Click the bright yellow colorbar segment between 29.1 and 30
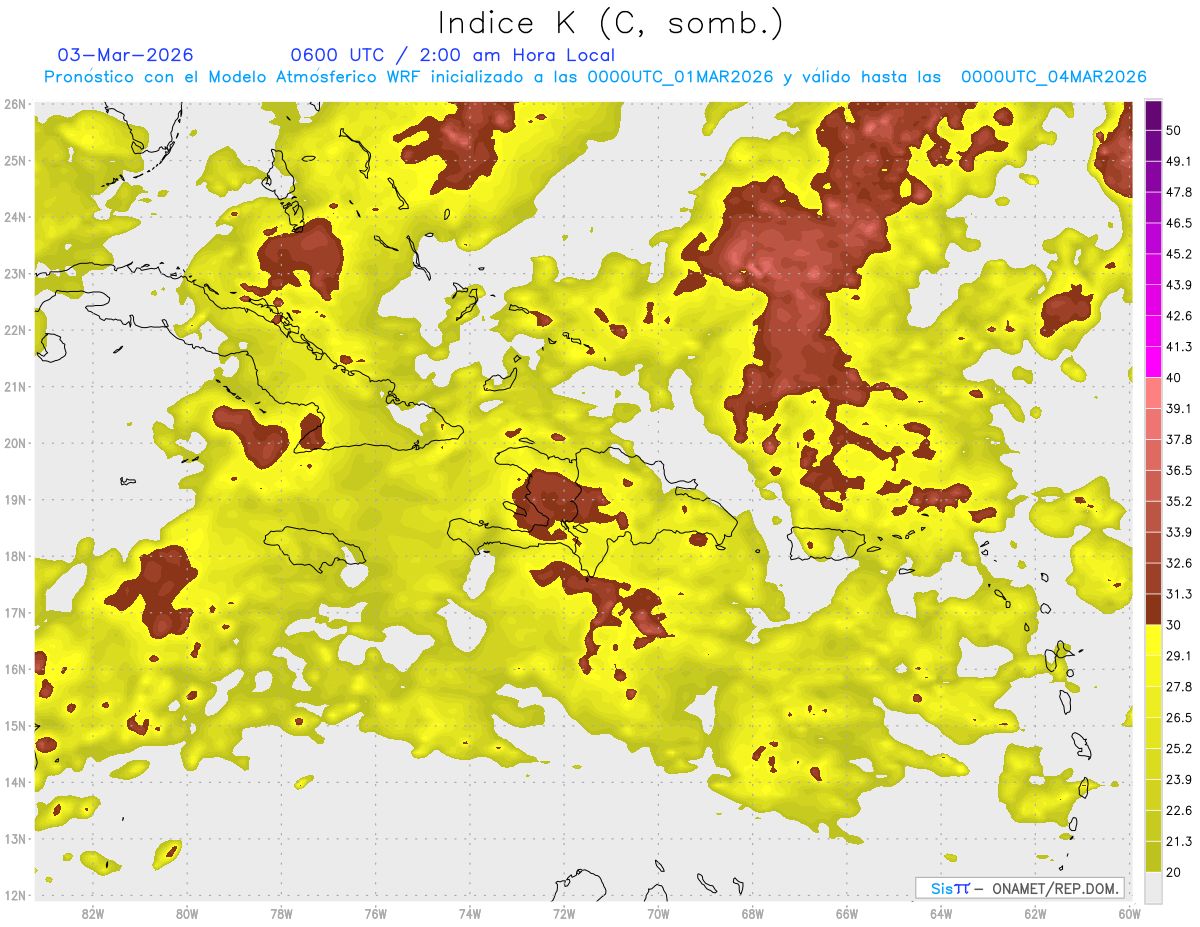Screen dimensions: 1200x927 point(1153,640)
